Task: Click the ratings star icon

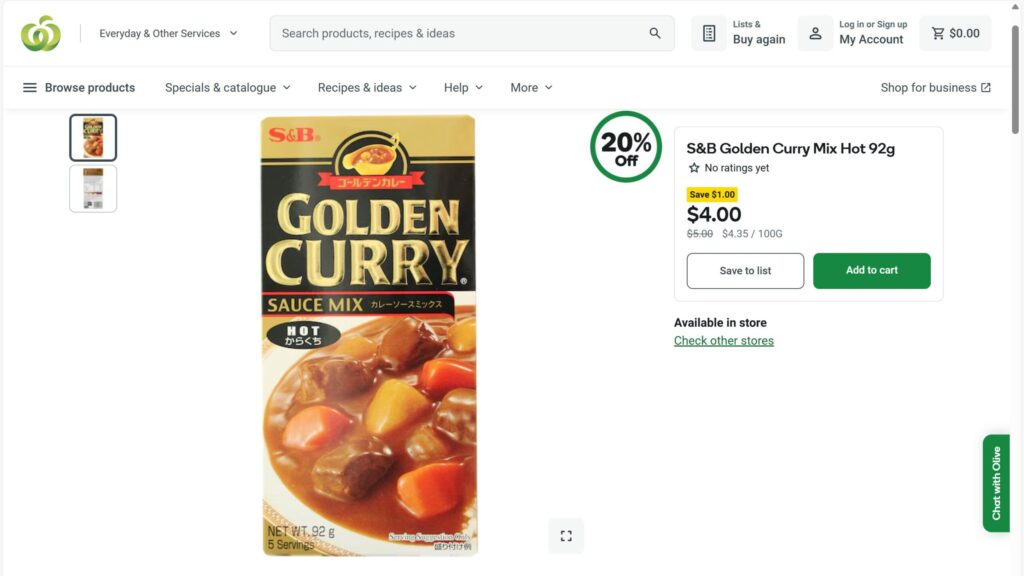Action: (694, 168)
